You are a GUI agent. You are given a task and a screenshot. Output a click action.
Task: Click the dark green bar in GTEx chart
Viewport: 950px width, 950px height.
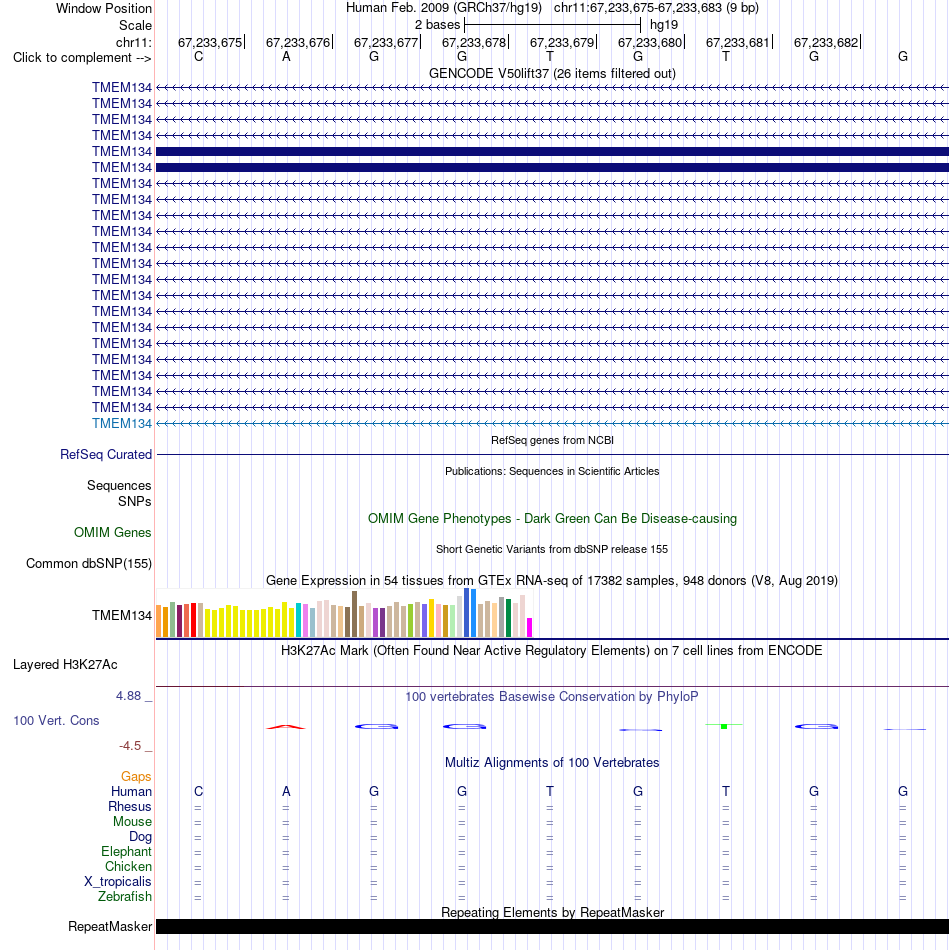[x=508, y=618]
